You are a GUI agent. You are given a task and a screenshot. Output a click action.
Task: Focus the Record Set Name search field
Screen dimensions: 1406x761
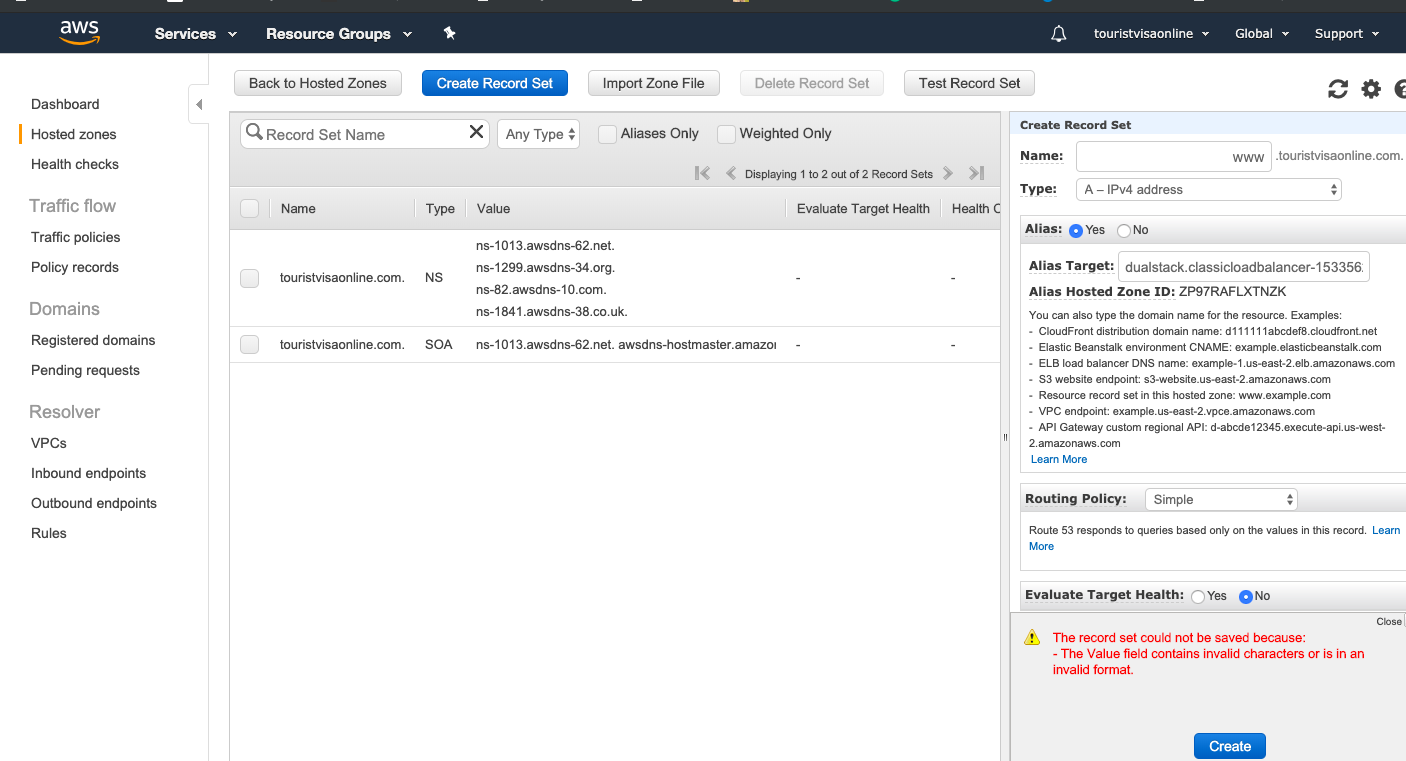(365, 134)
